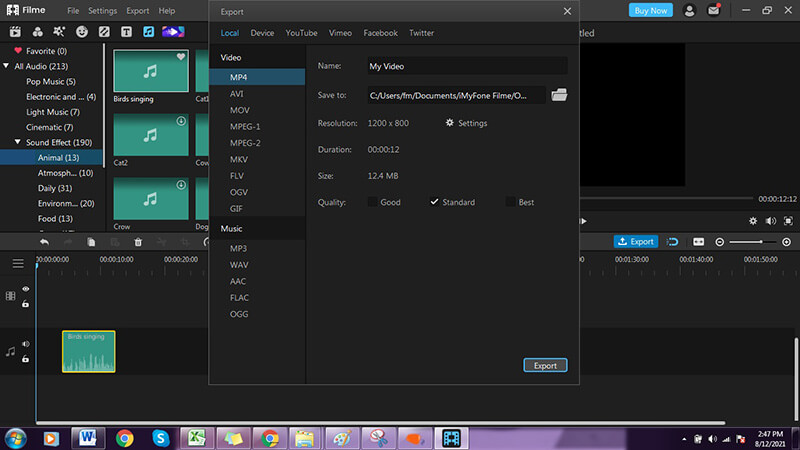Download the Cat2 sound effect
The width and height of the screenshot is (800, 450).
181,121
